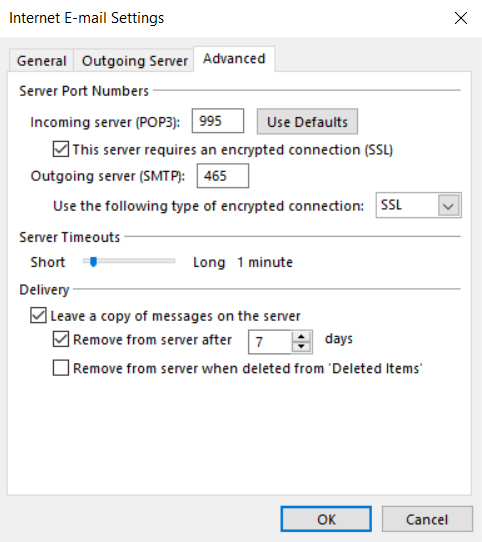
Task: Close the Internet E-mail Settings dialog
Action: [x=461, y=18]
